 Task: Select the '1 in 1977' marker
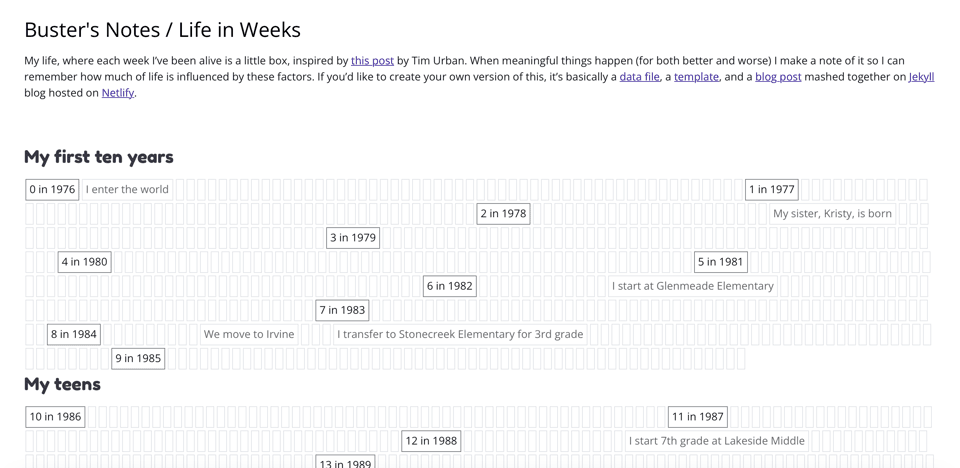[771, 189]
